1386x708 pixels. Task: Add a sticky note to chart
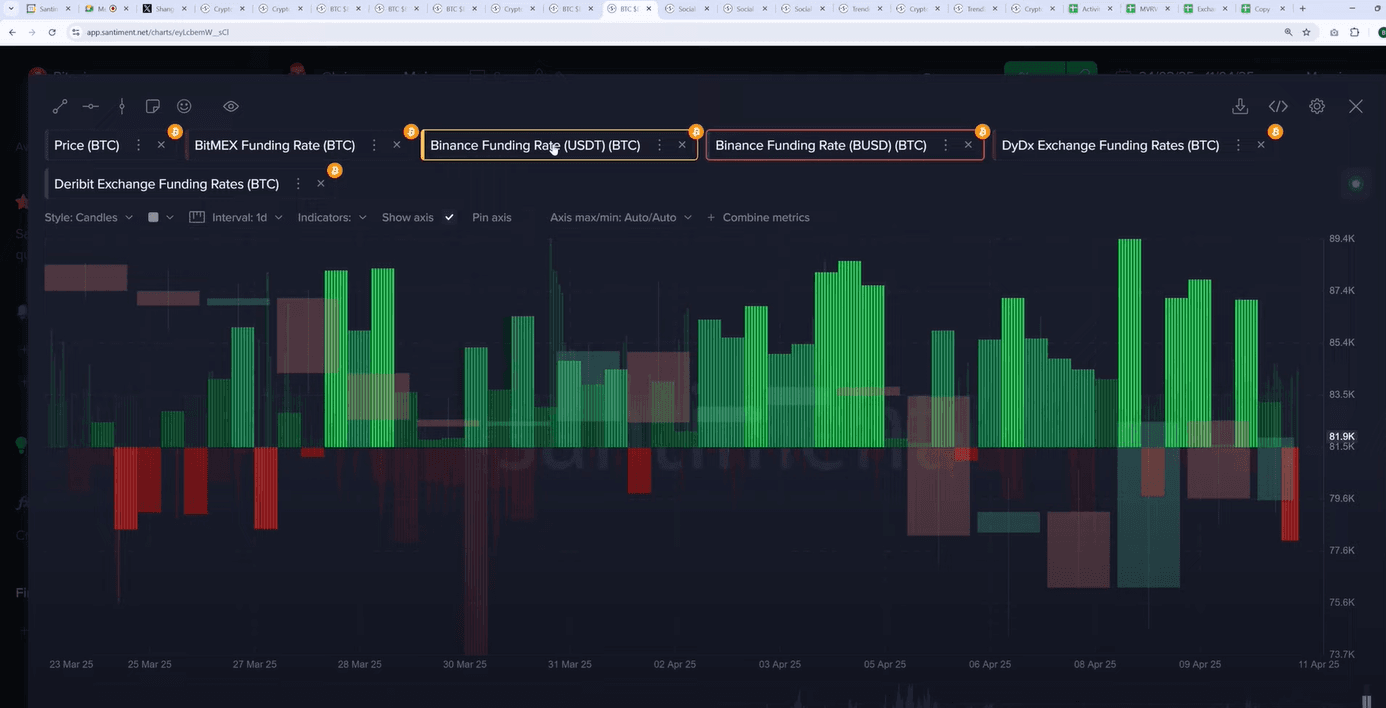pos(153,106)
